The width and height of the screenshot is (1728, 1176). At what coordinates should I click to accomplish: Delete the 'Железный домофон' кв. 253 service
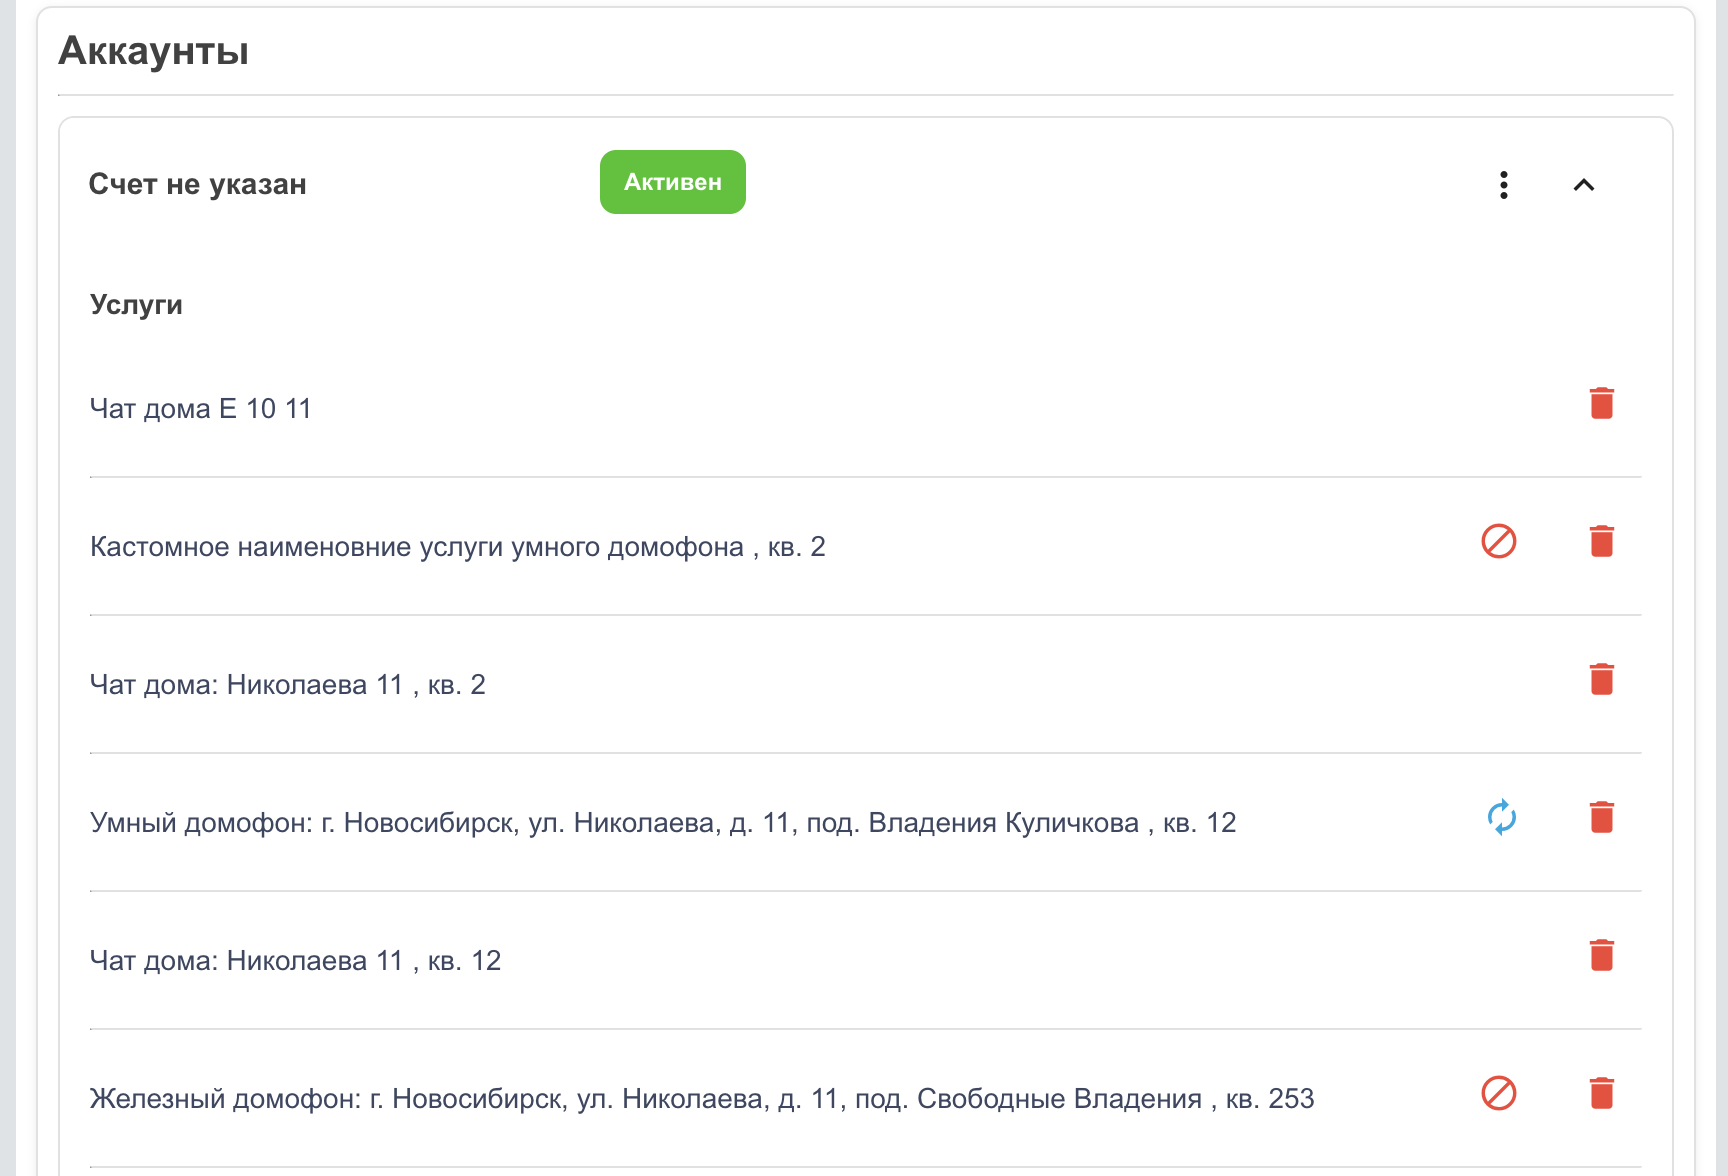pyautogui.click(x=1601, y=1093)
